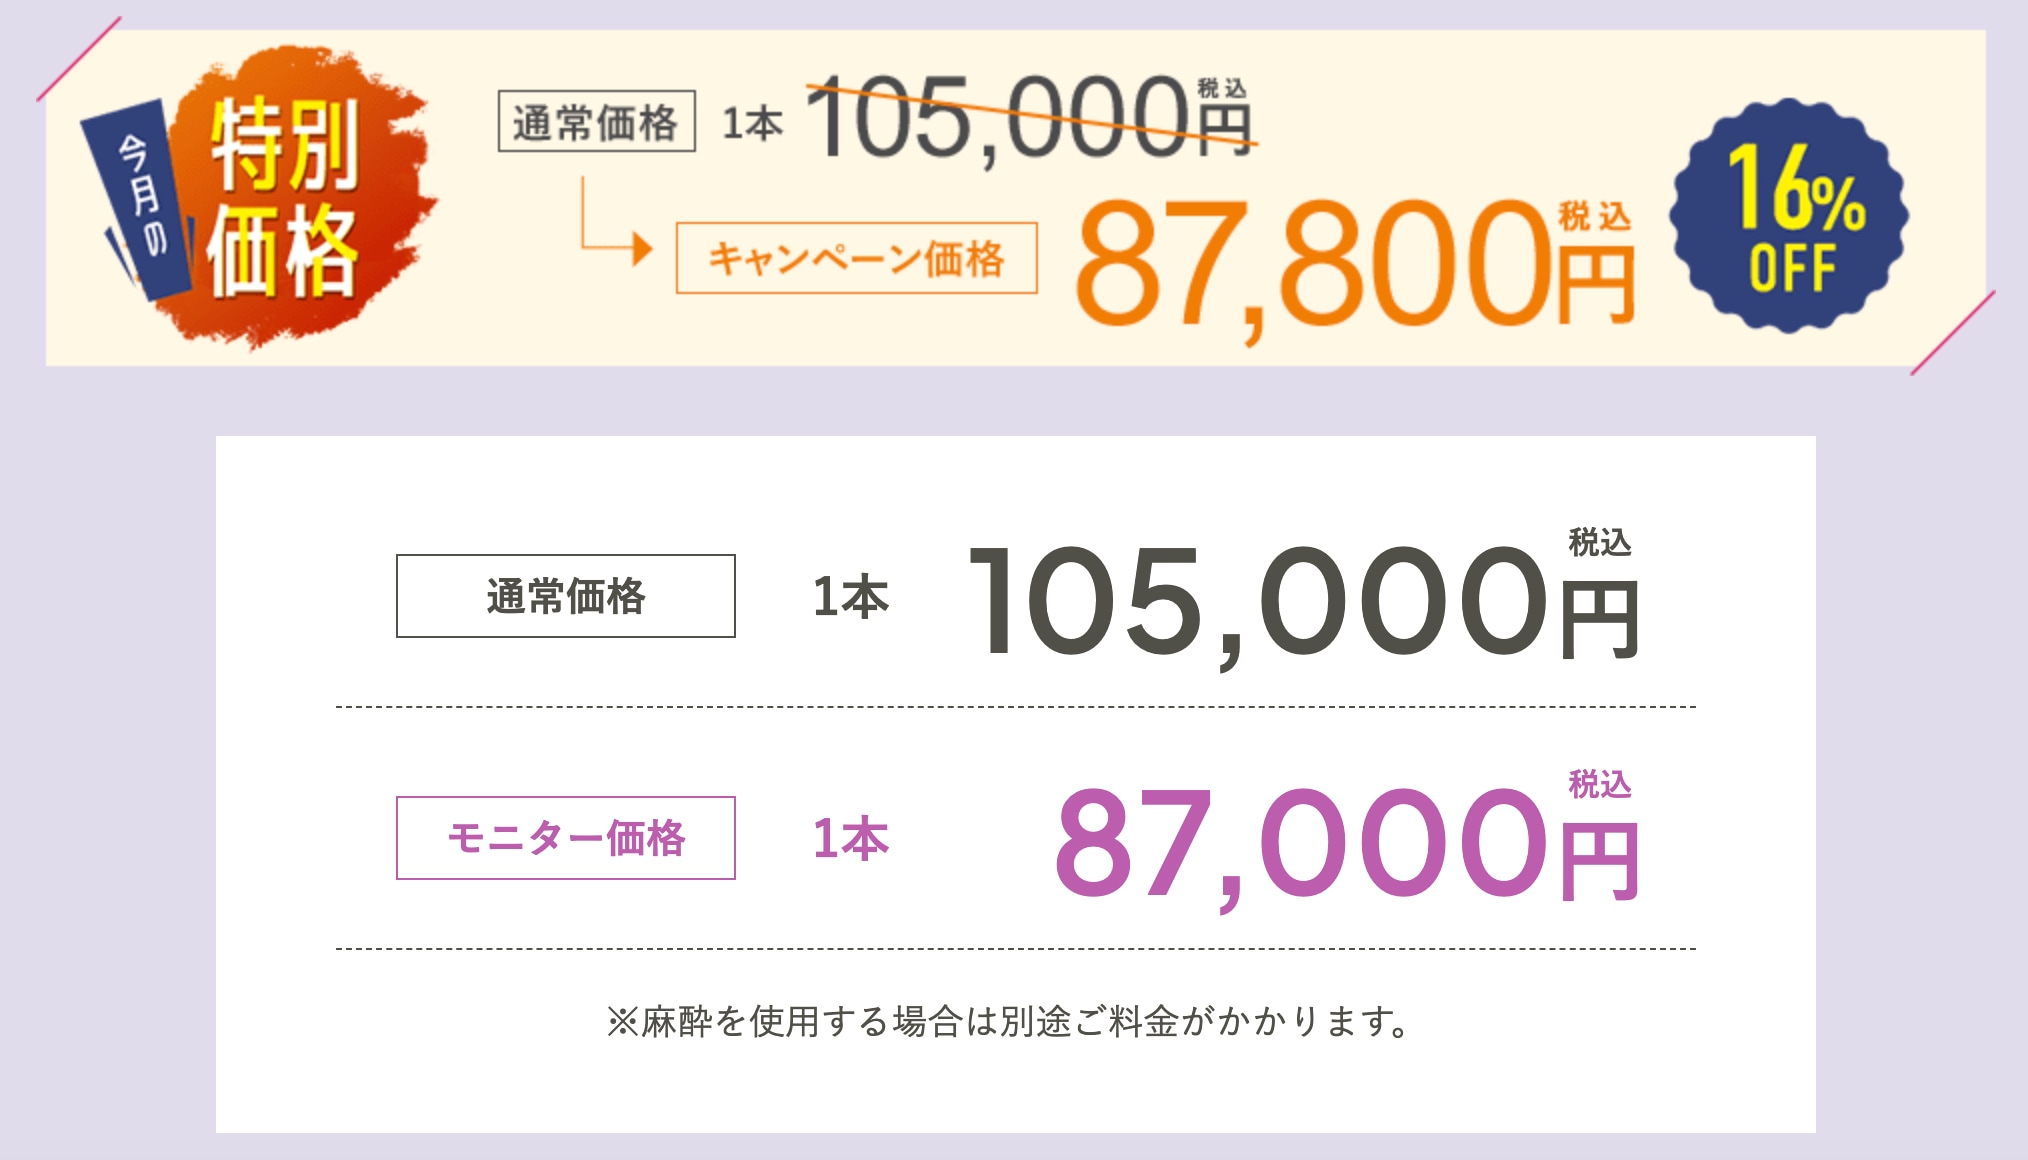This screenshot has width=2028, height=1160.
Task: Click the purple 1本 quantity text
Action: pos(851,839)
